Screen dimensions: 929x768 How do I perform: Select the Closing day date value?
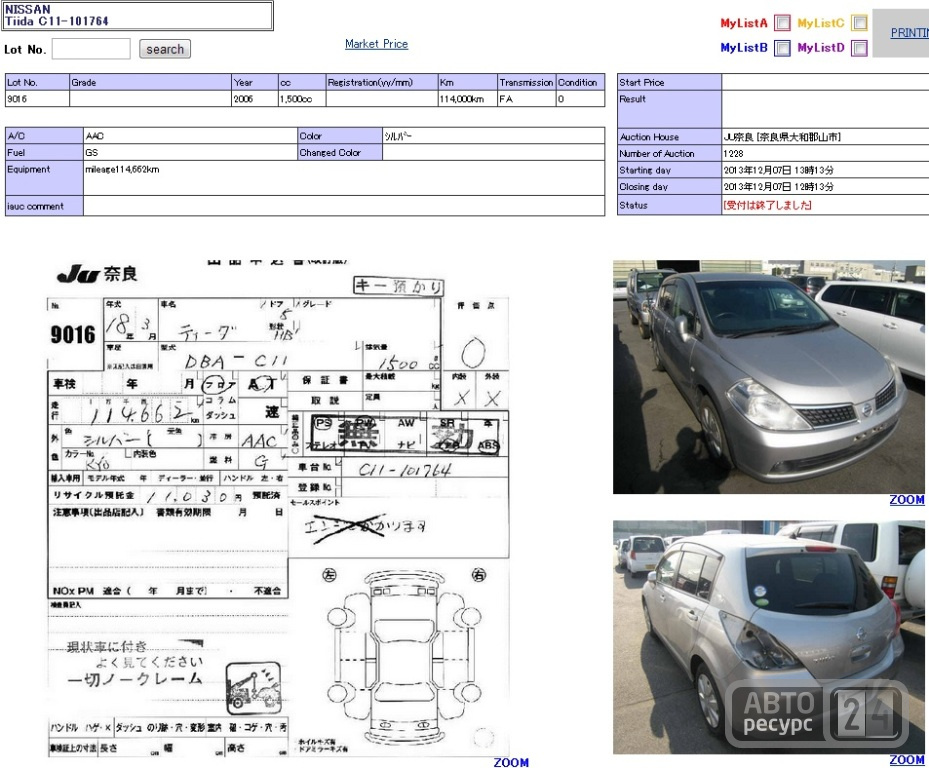click(x=779, y=187)
